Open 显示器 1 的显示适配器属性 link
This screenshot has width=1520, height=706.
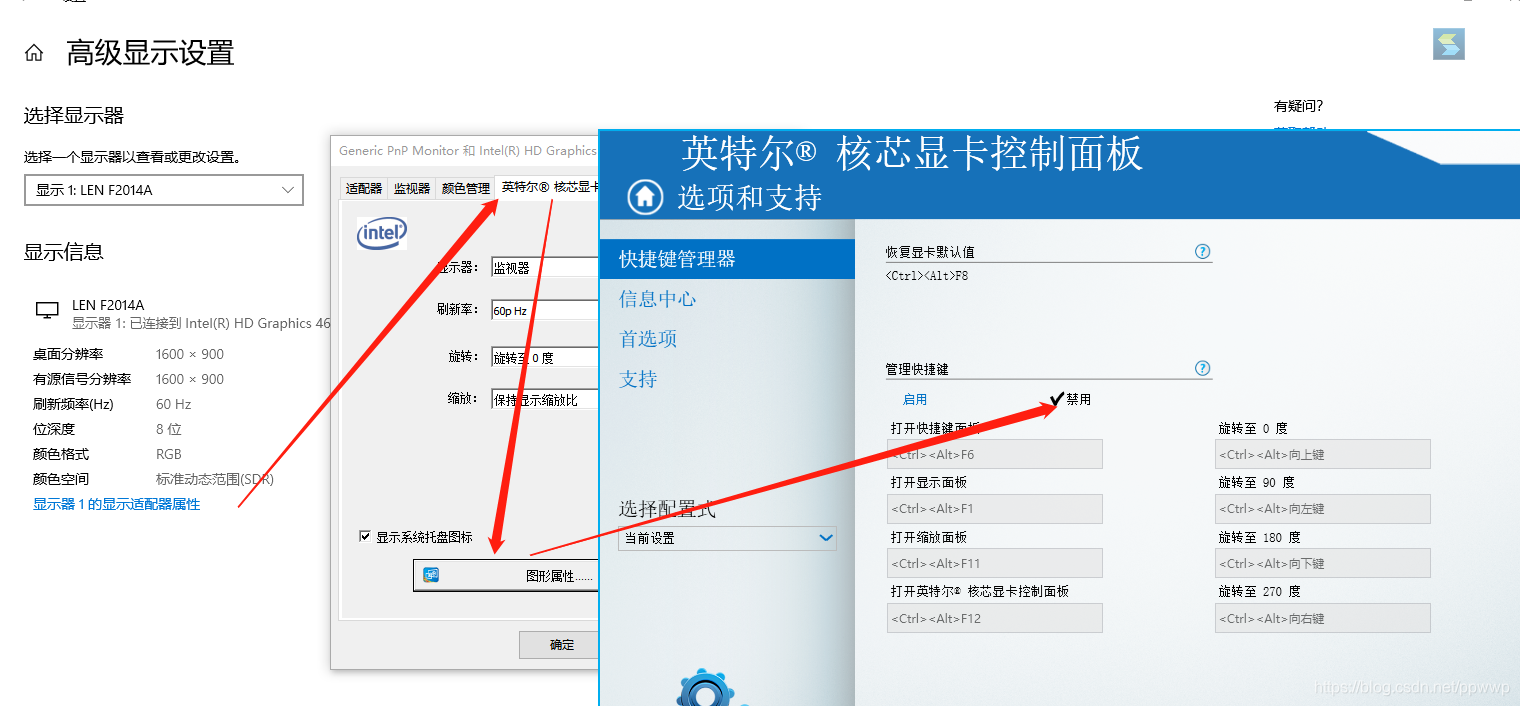pos(117,504)
